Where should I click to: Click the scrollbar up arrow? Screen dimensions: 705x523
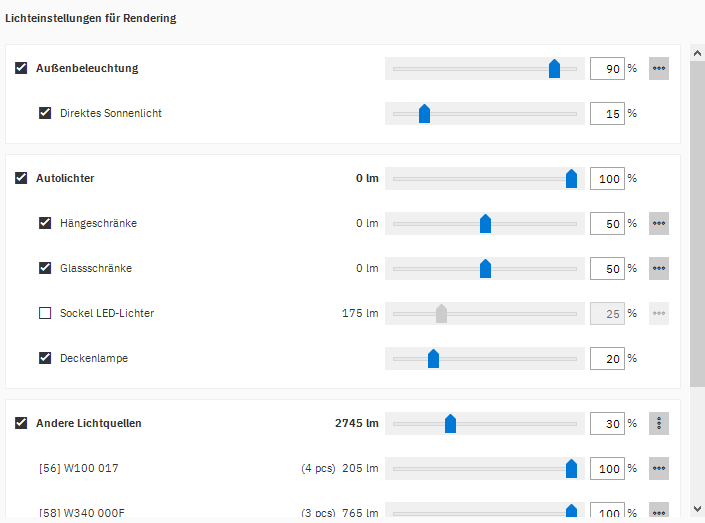point(697,51)
